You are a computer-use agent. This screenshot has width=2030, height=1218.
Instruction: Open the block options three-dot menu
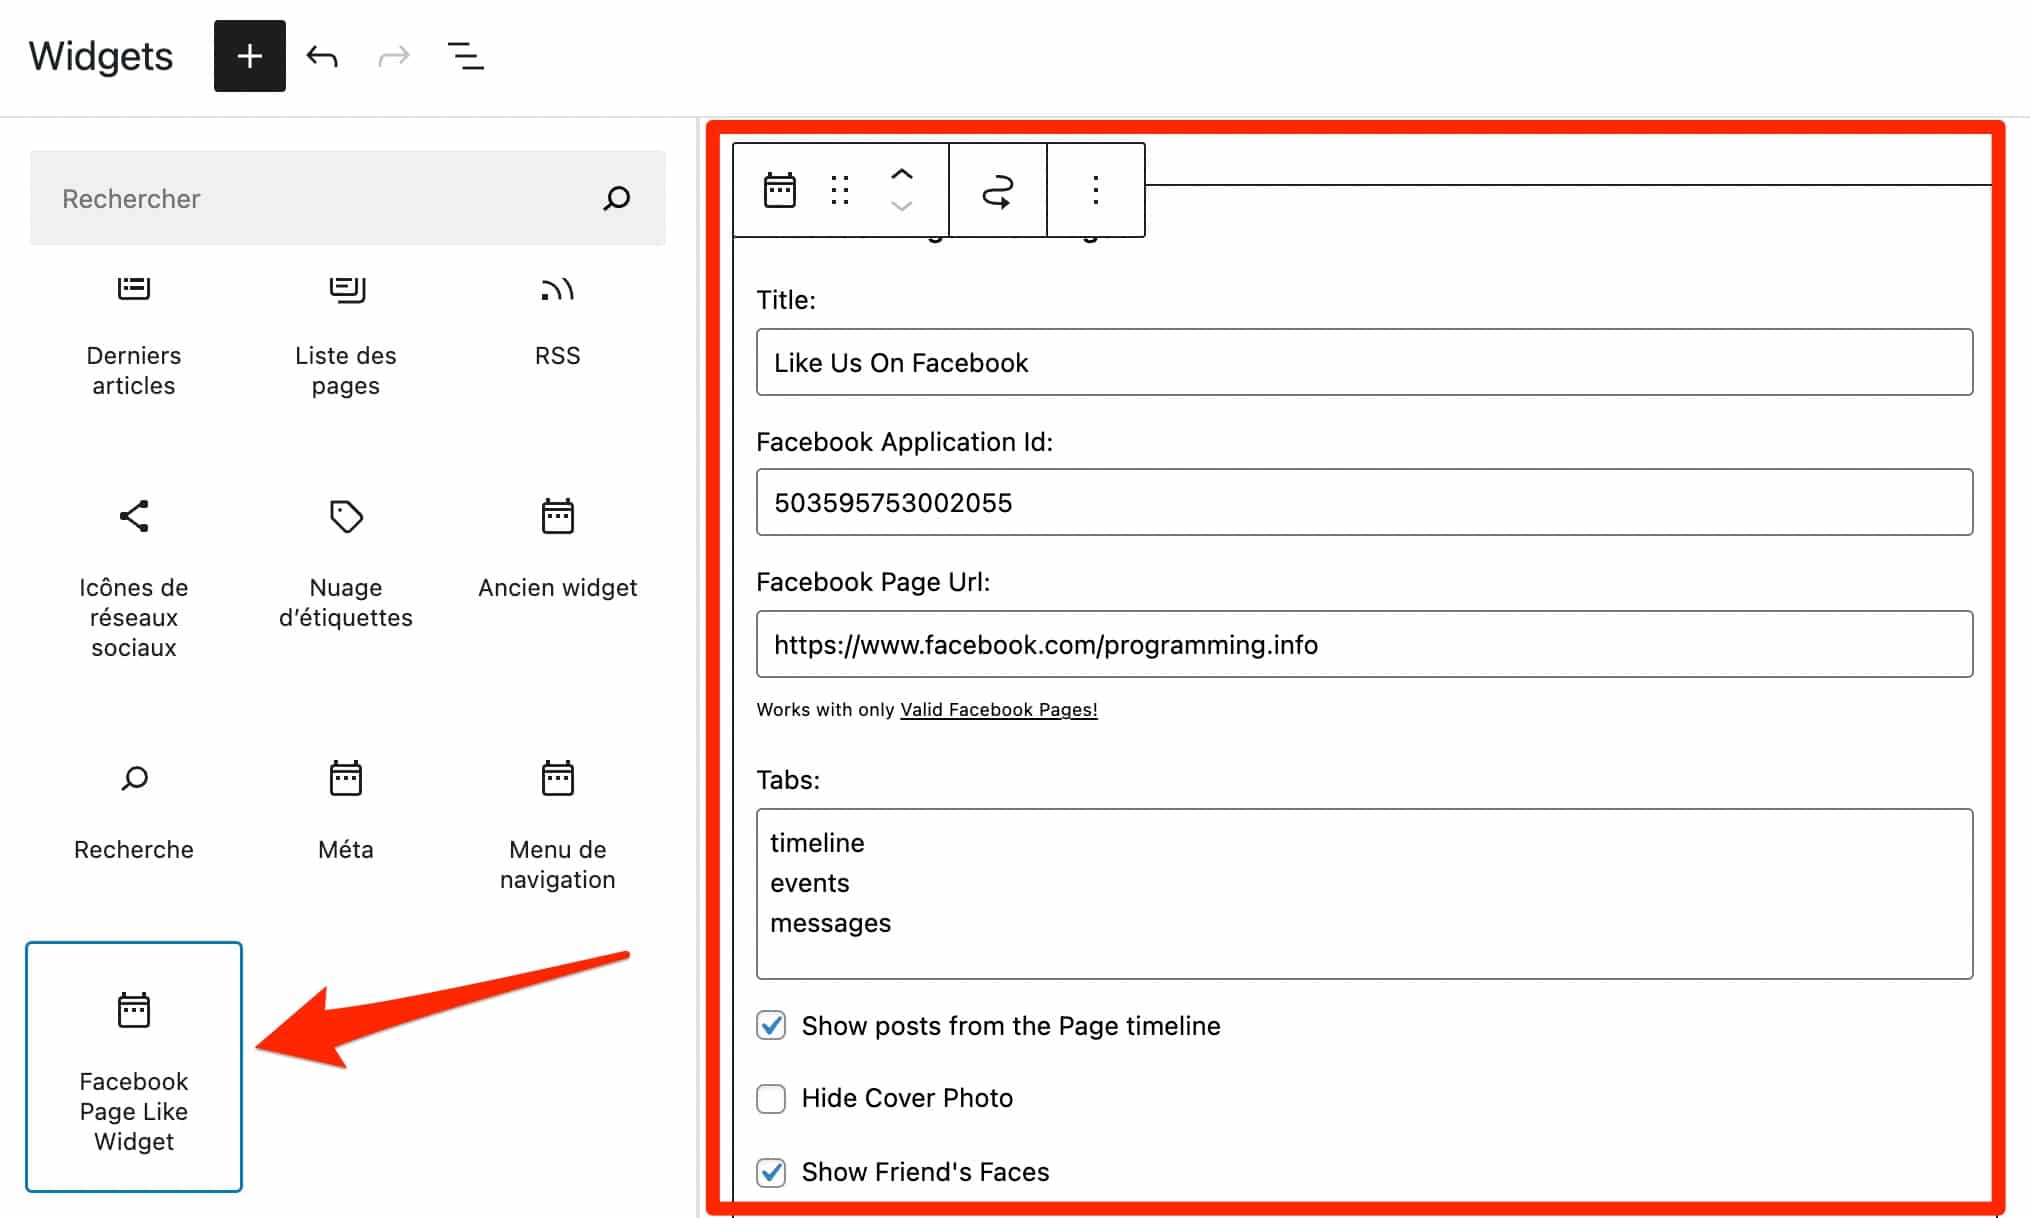pos(1096,190)
